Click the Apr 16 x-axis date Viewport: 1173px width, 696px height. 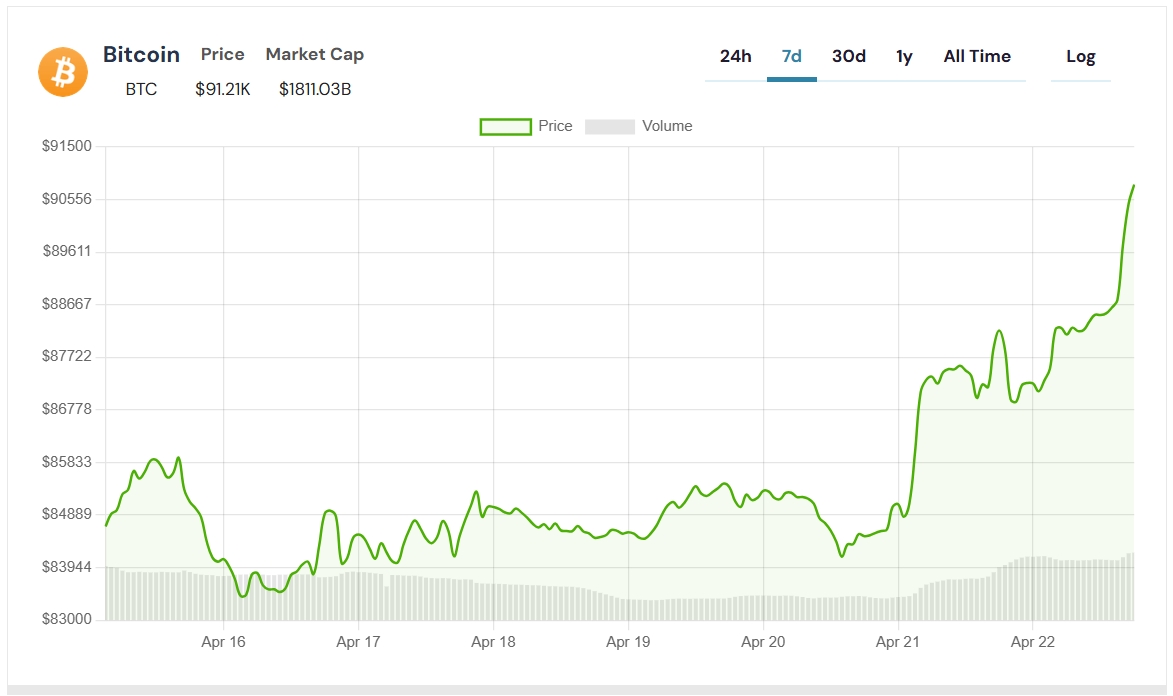coord(223,642)
